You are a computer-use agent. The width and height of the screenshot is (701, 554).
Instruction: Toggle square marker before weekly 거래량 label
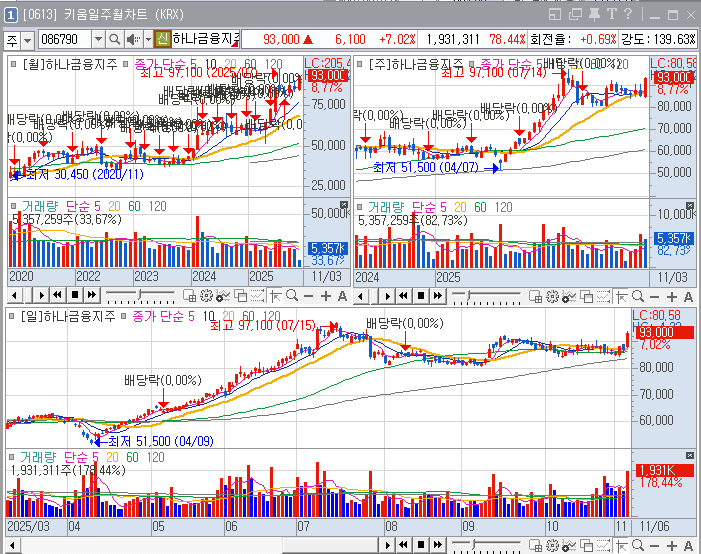[359, 207]
